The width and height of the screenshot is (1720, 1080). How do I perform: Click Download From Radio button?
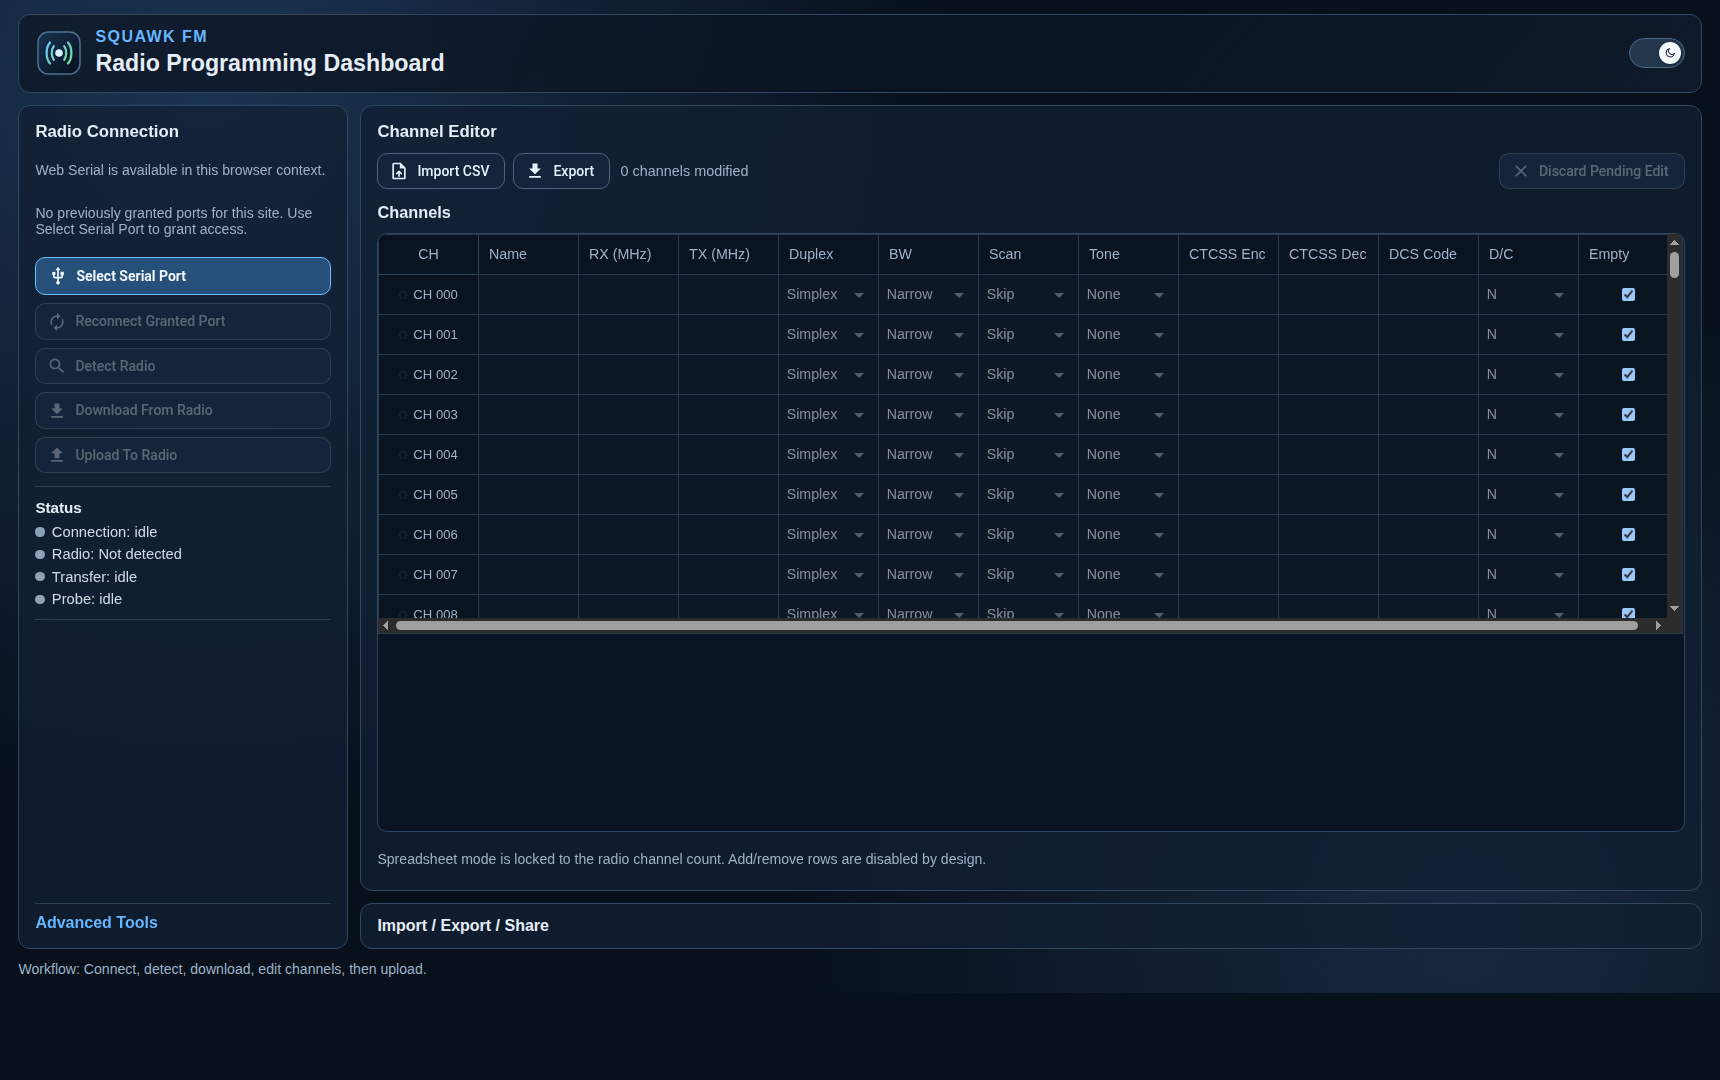(x=183, y=410)
